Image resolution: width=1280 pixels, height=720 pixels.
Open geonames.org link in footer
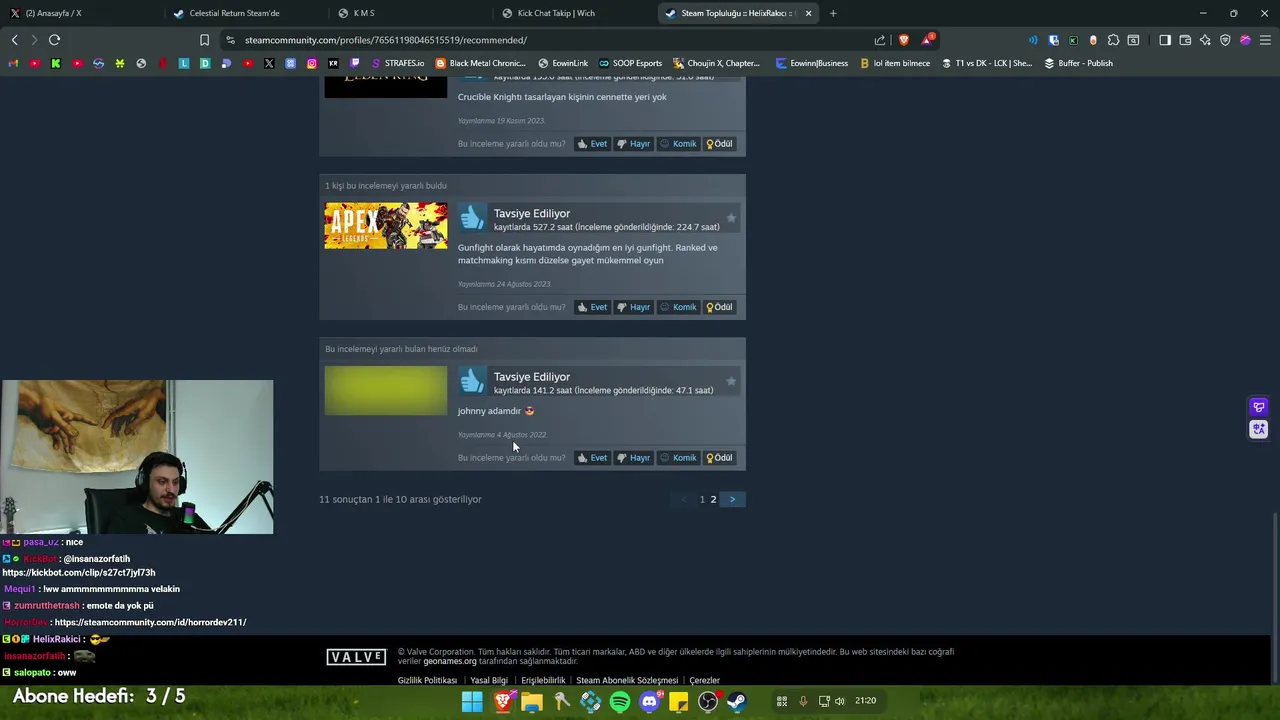coord(450,661)
